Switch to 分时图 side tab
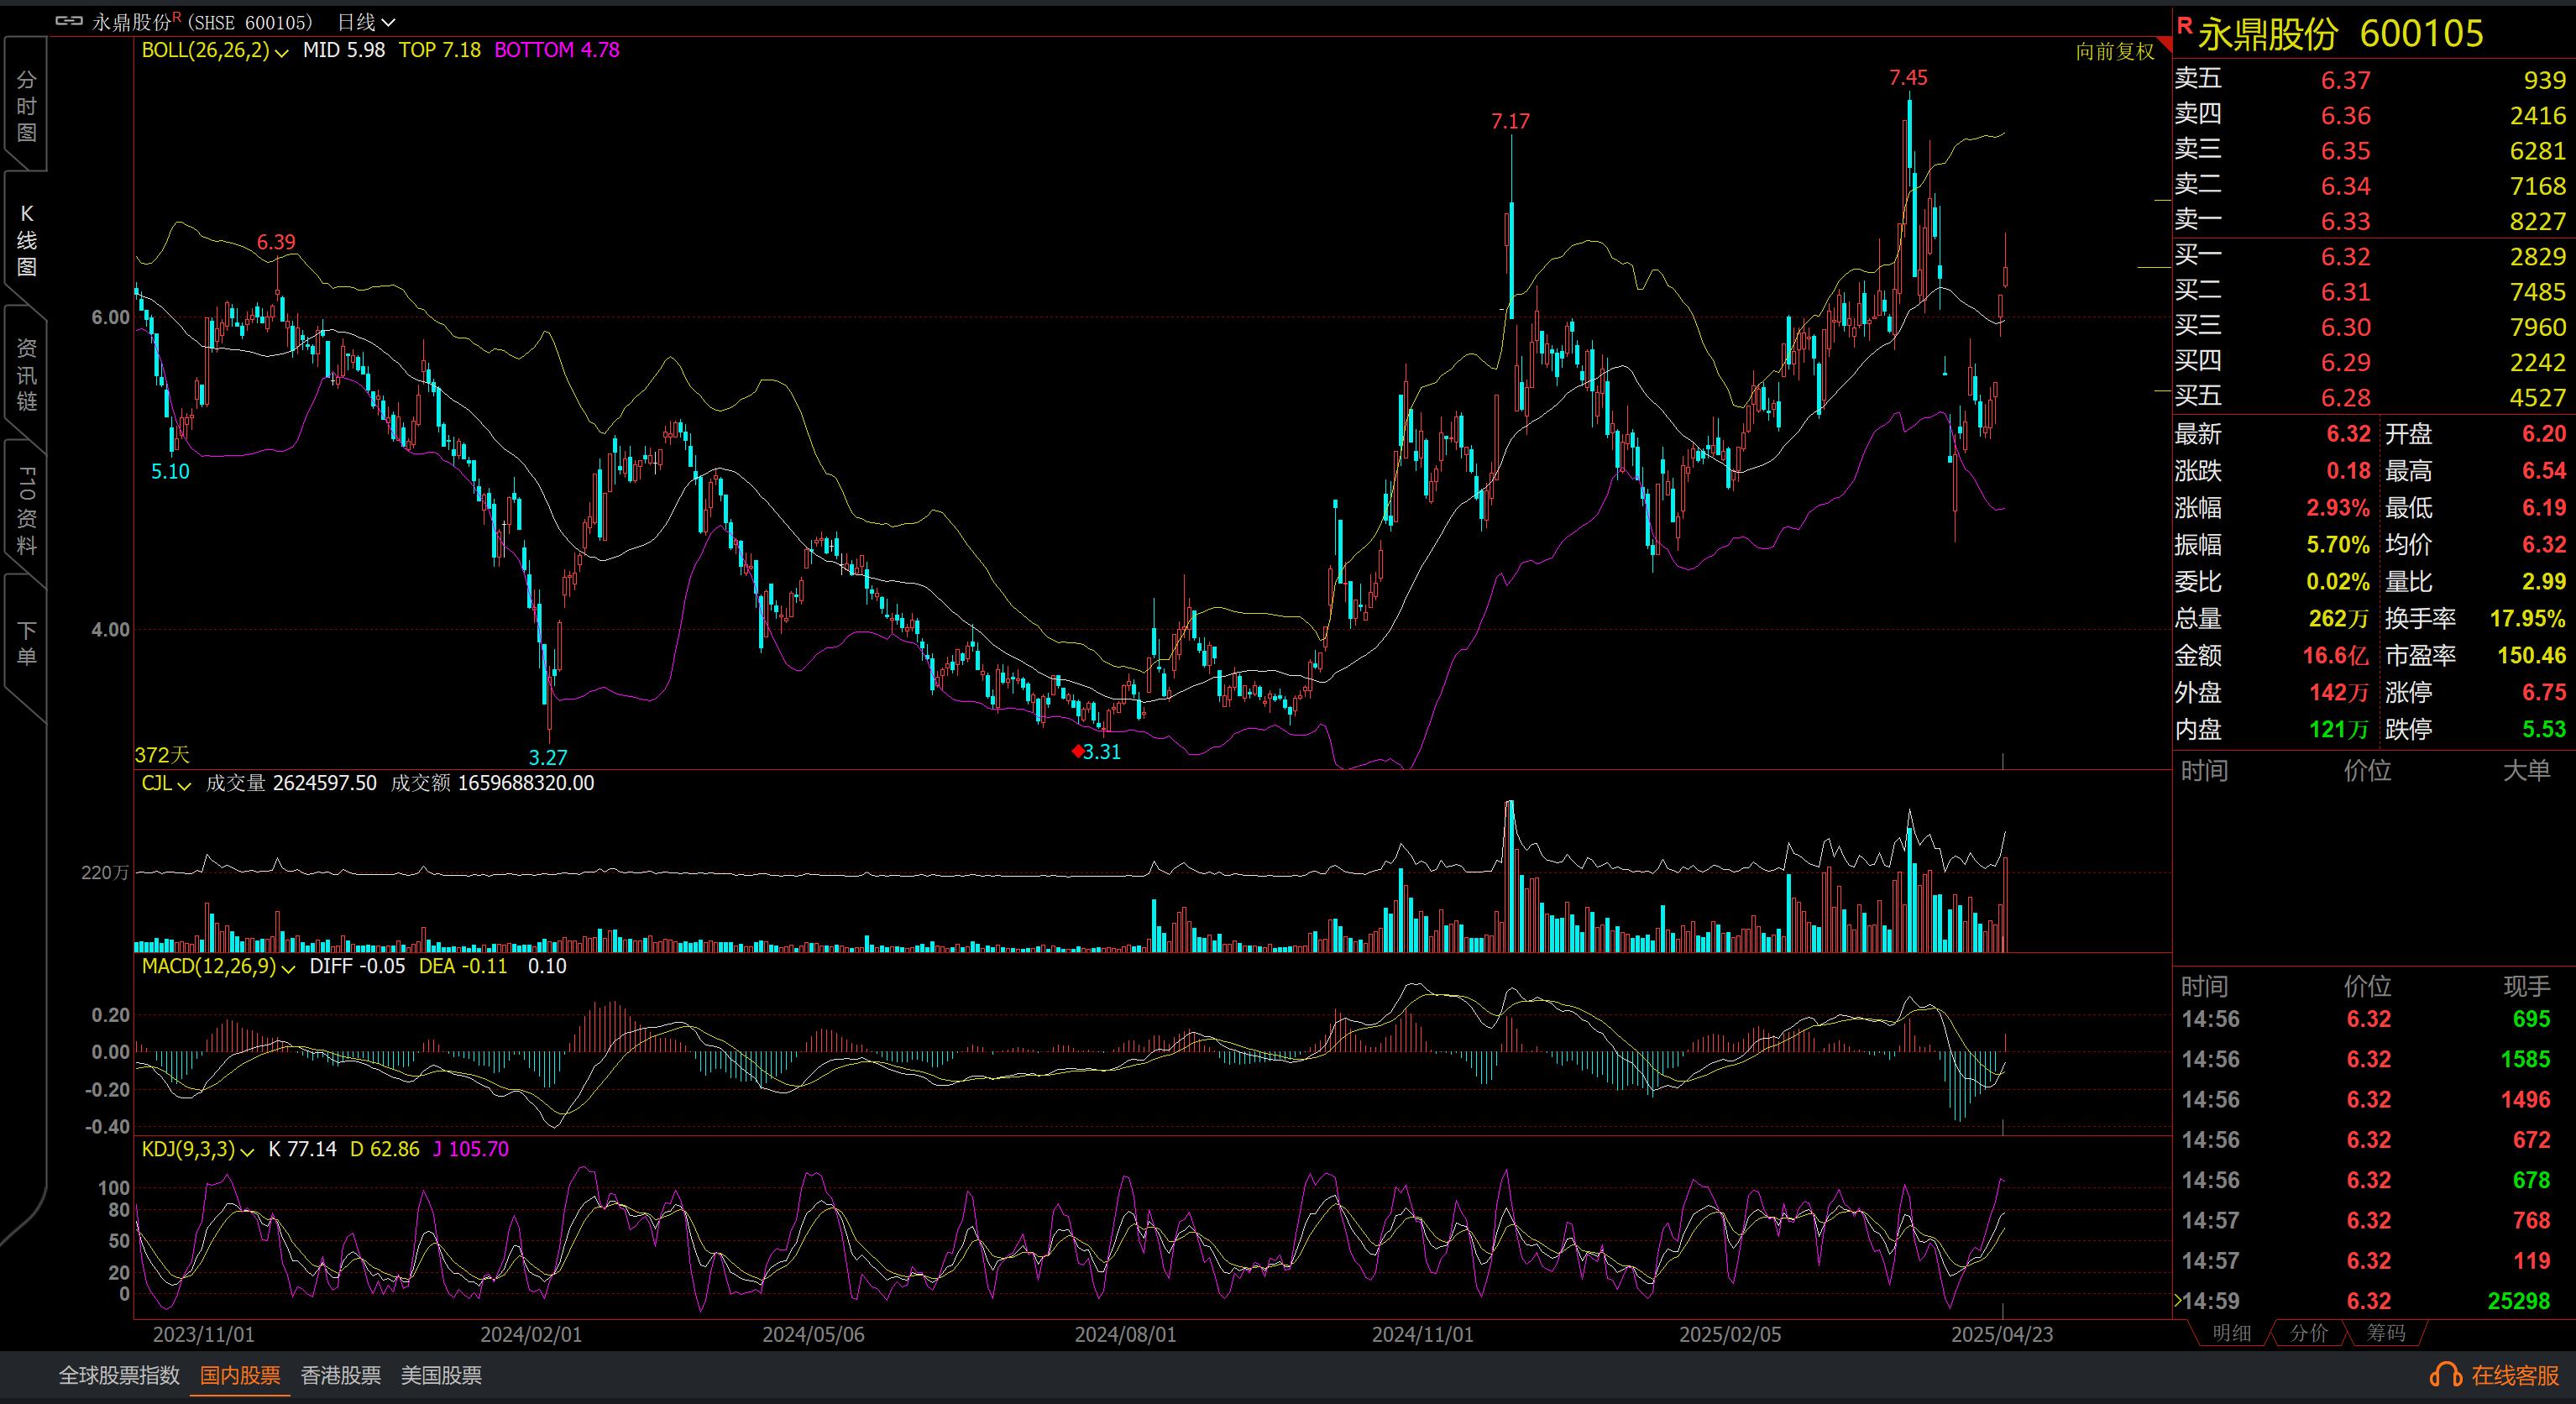The height and width of the screenshot is (1404, 2576). (x=26, y=105)
